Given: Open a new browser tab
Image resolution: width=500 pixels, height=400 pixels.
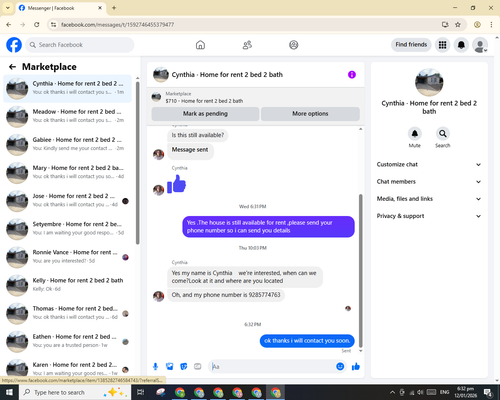Looking at the screenshot, I should point(114,8).
